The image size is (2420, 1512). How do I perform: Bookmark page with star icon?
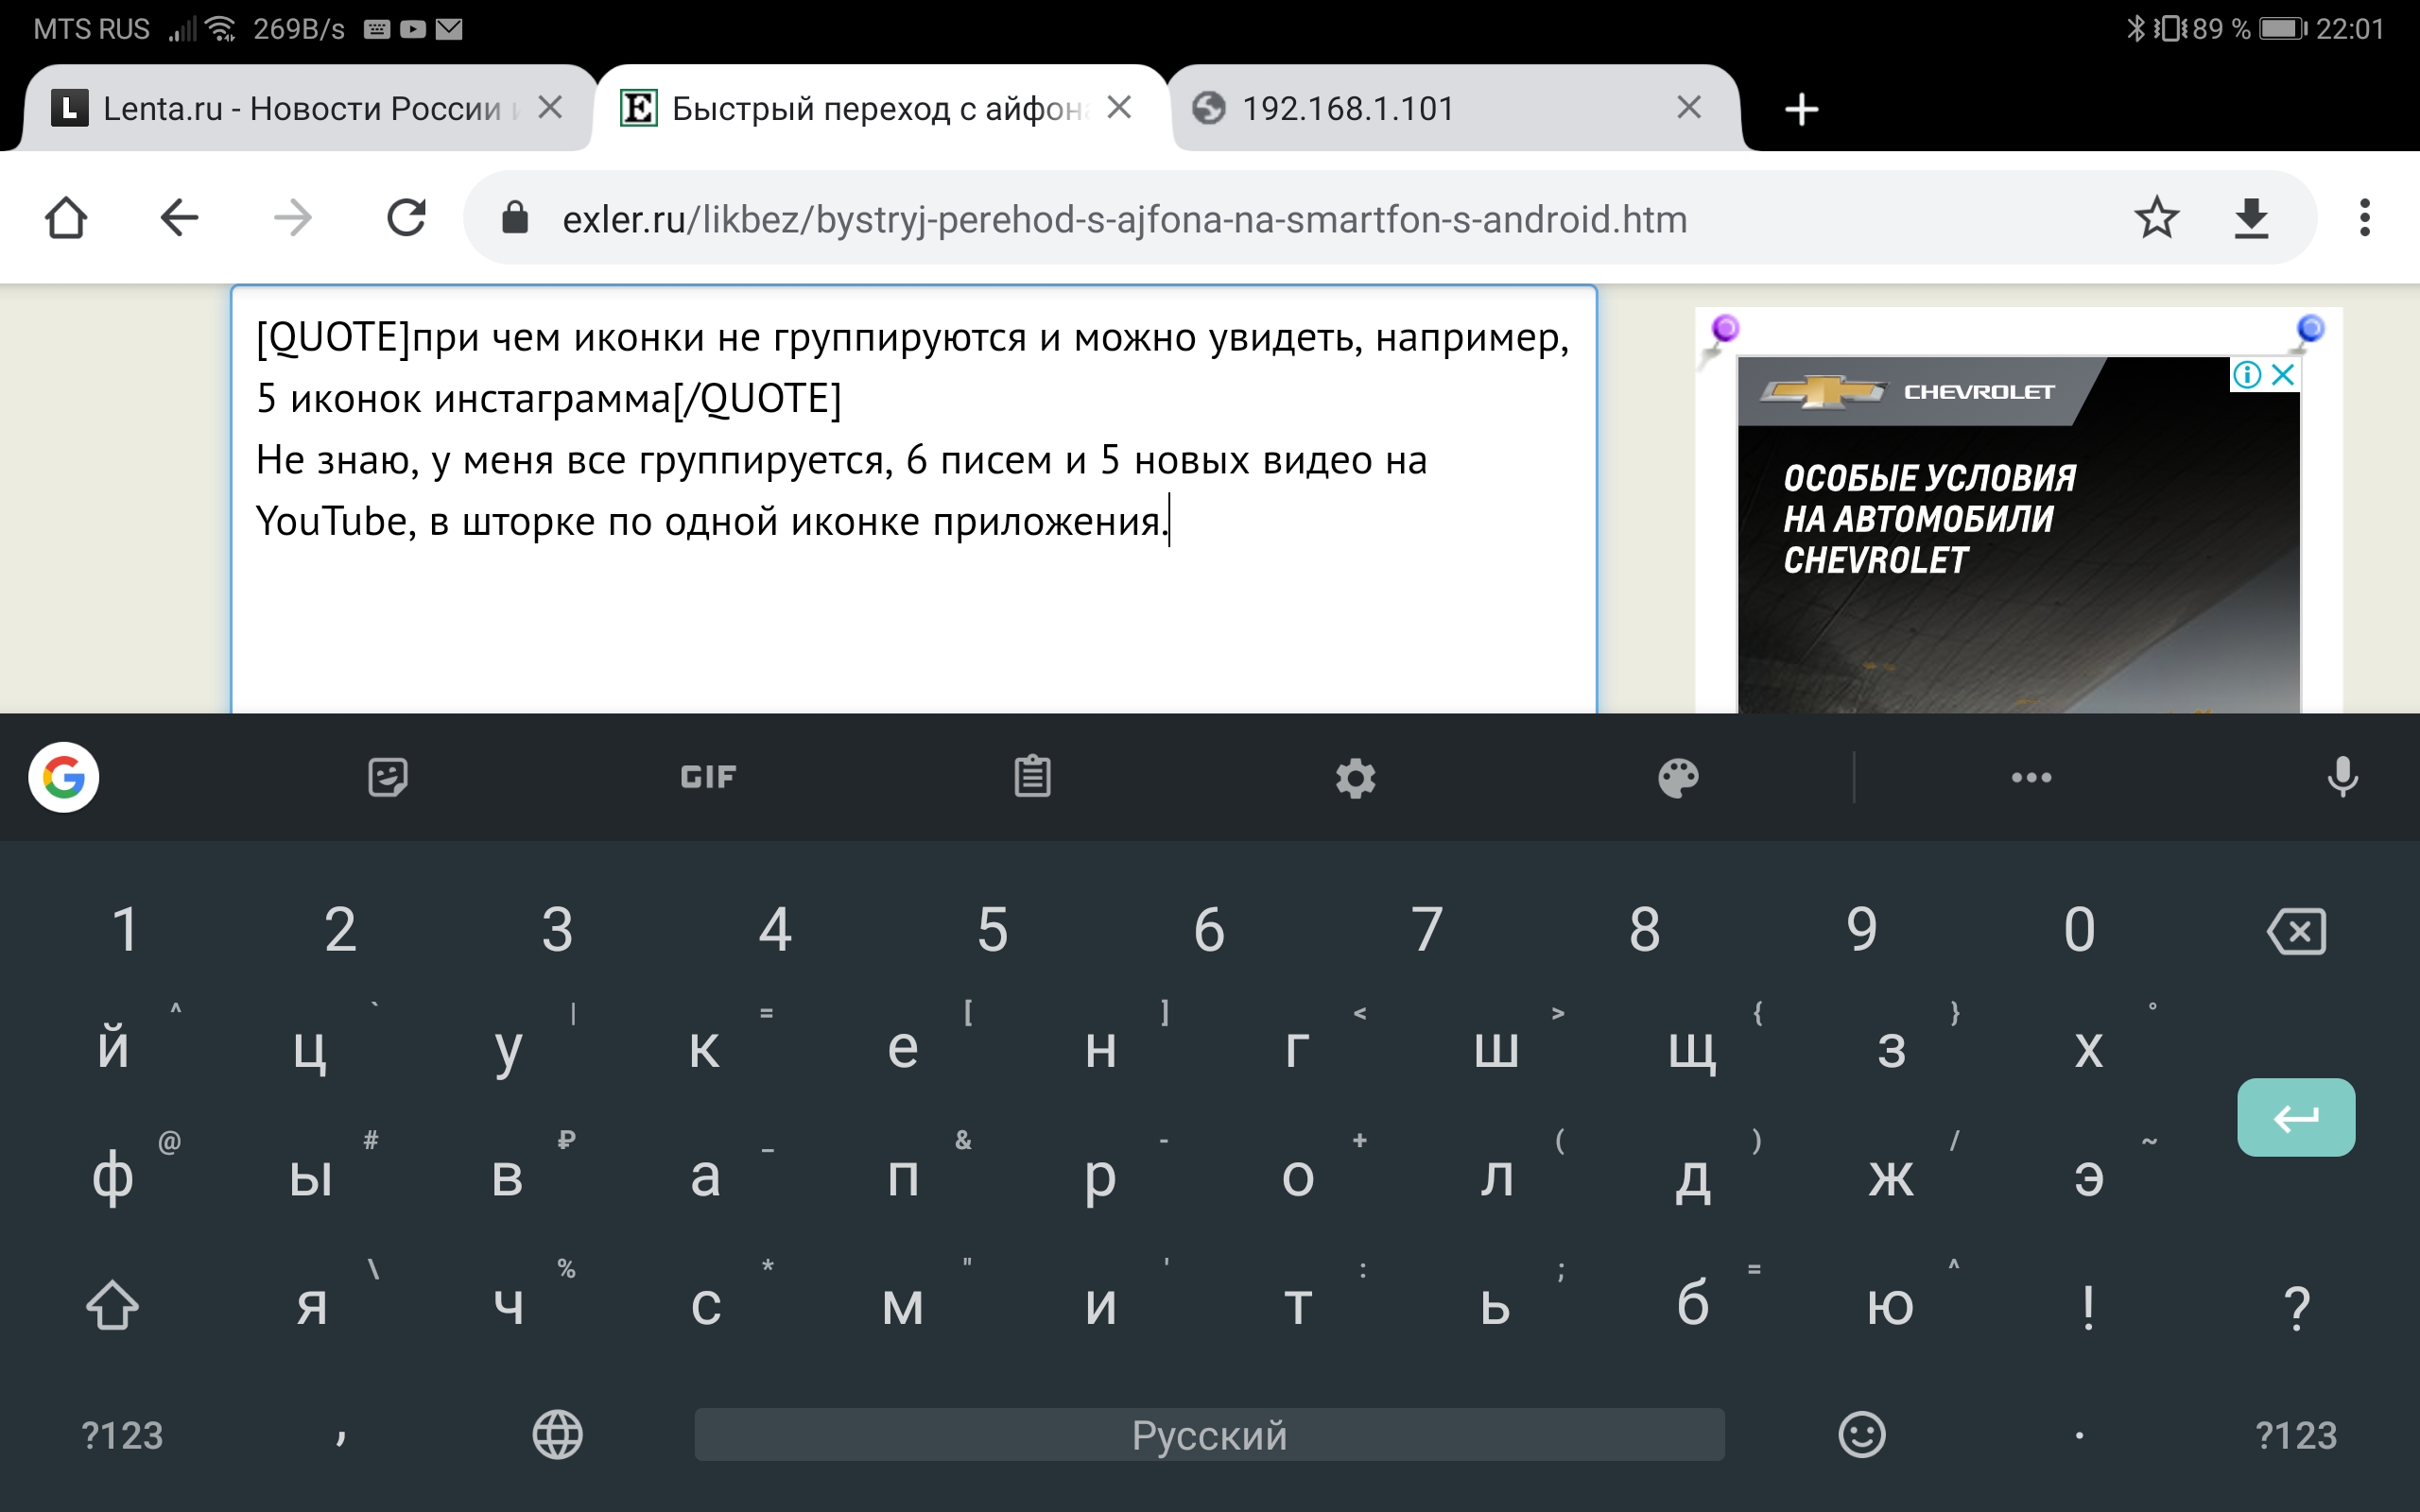pyautogui.click(x=2156, y=218)
